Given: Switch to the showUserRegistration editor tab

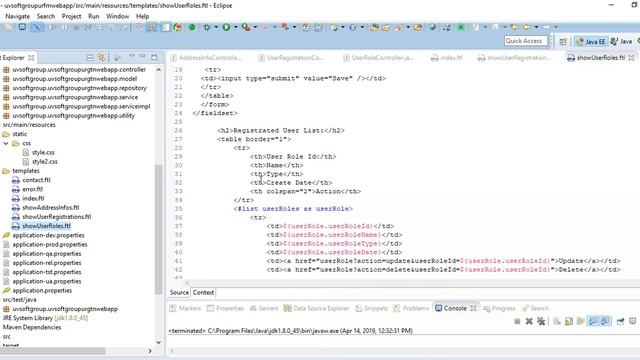Looking at the screenshot, I should point(514,58).
